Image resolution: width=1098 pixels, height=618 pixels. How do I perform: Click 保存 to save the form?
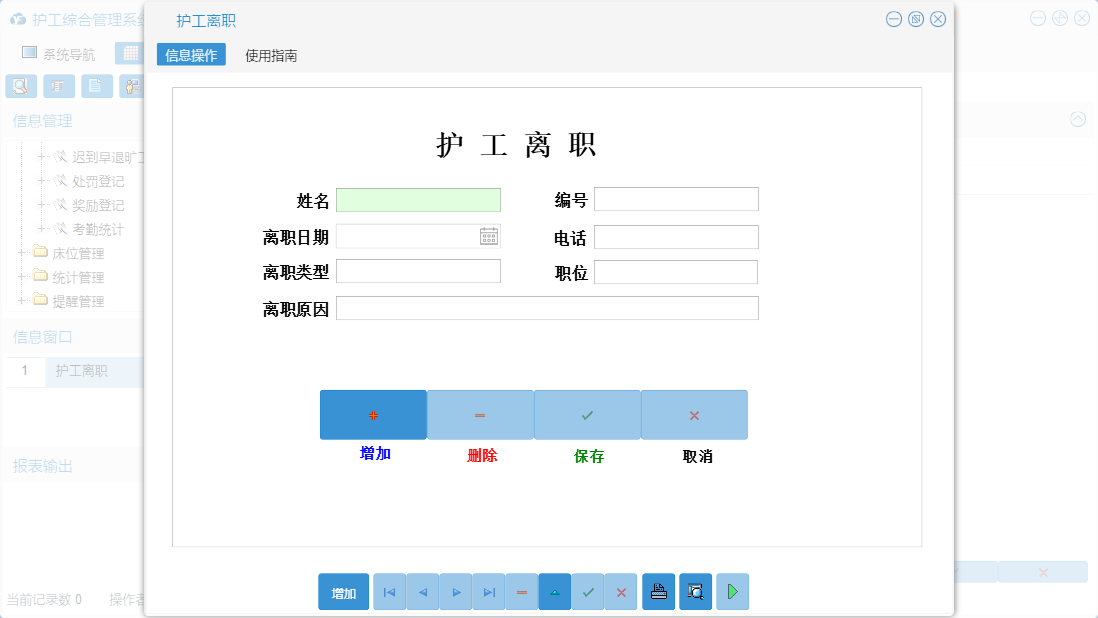[587, 414]
